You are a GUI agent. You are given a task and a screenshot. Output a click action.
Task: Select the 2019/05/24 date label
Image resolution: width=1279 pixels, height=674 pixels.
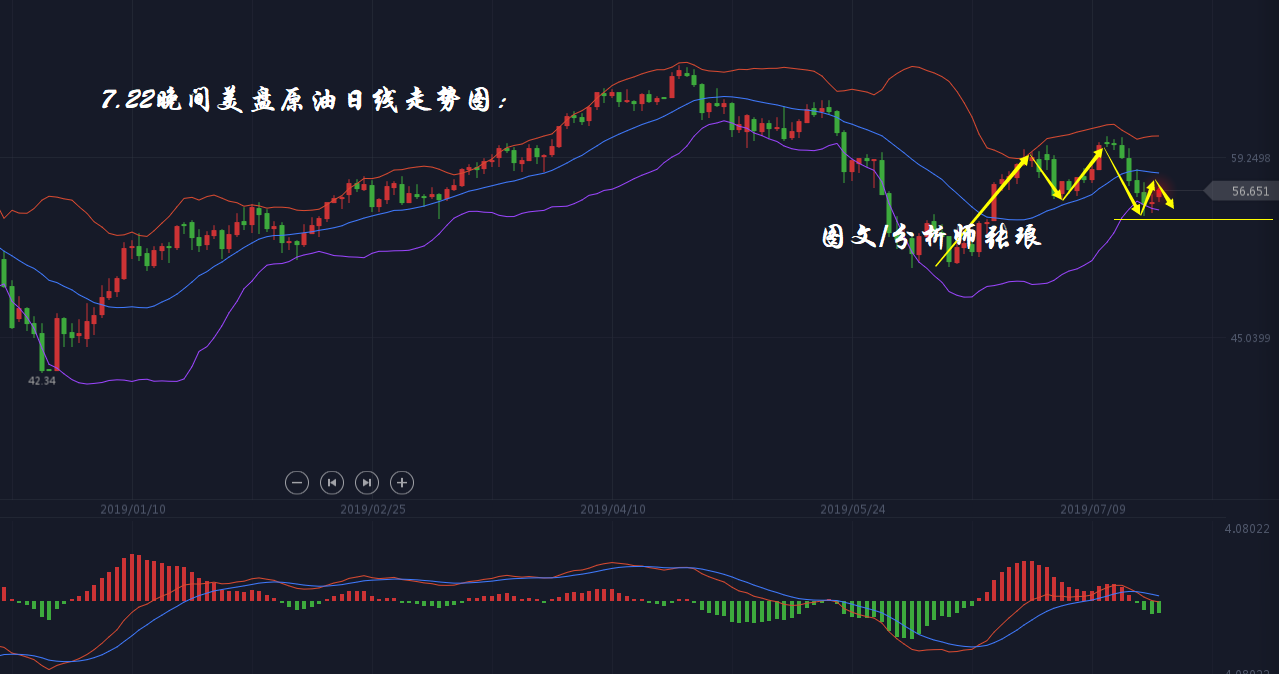point(853,509)
